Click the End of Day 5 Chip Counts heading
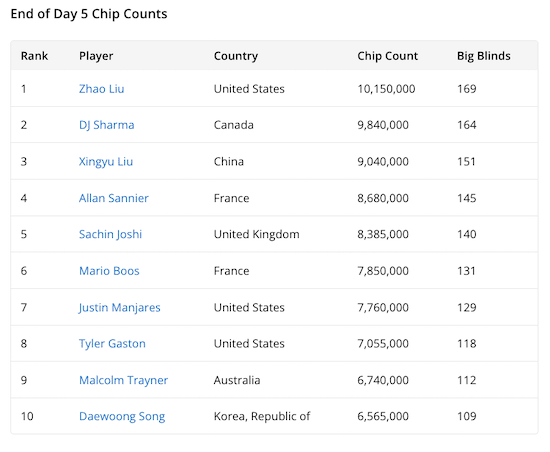The height and width of the screenshot is (452, 550). (89, 14)
